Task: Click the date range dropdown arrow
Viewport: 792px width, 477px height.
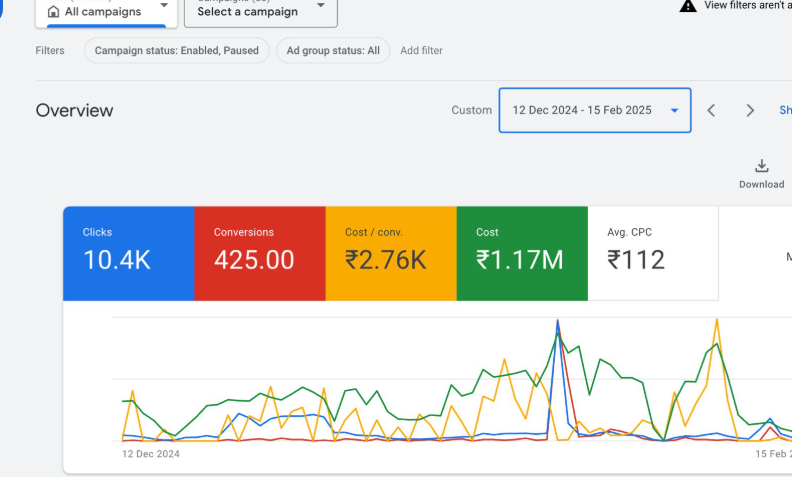Action: click(675, 110)
